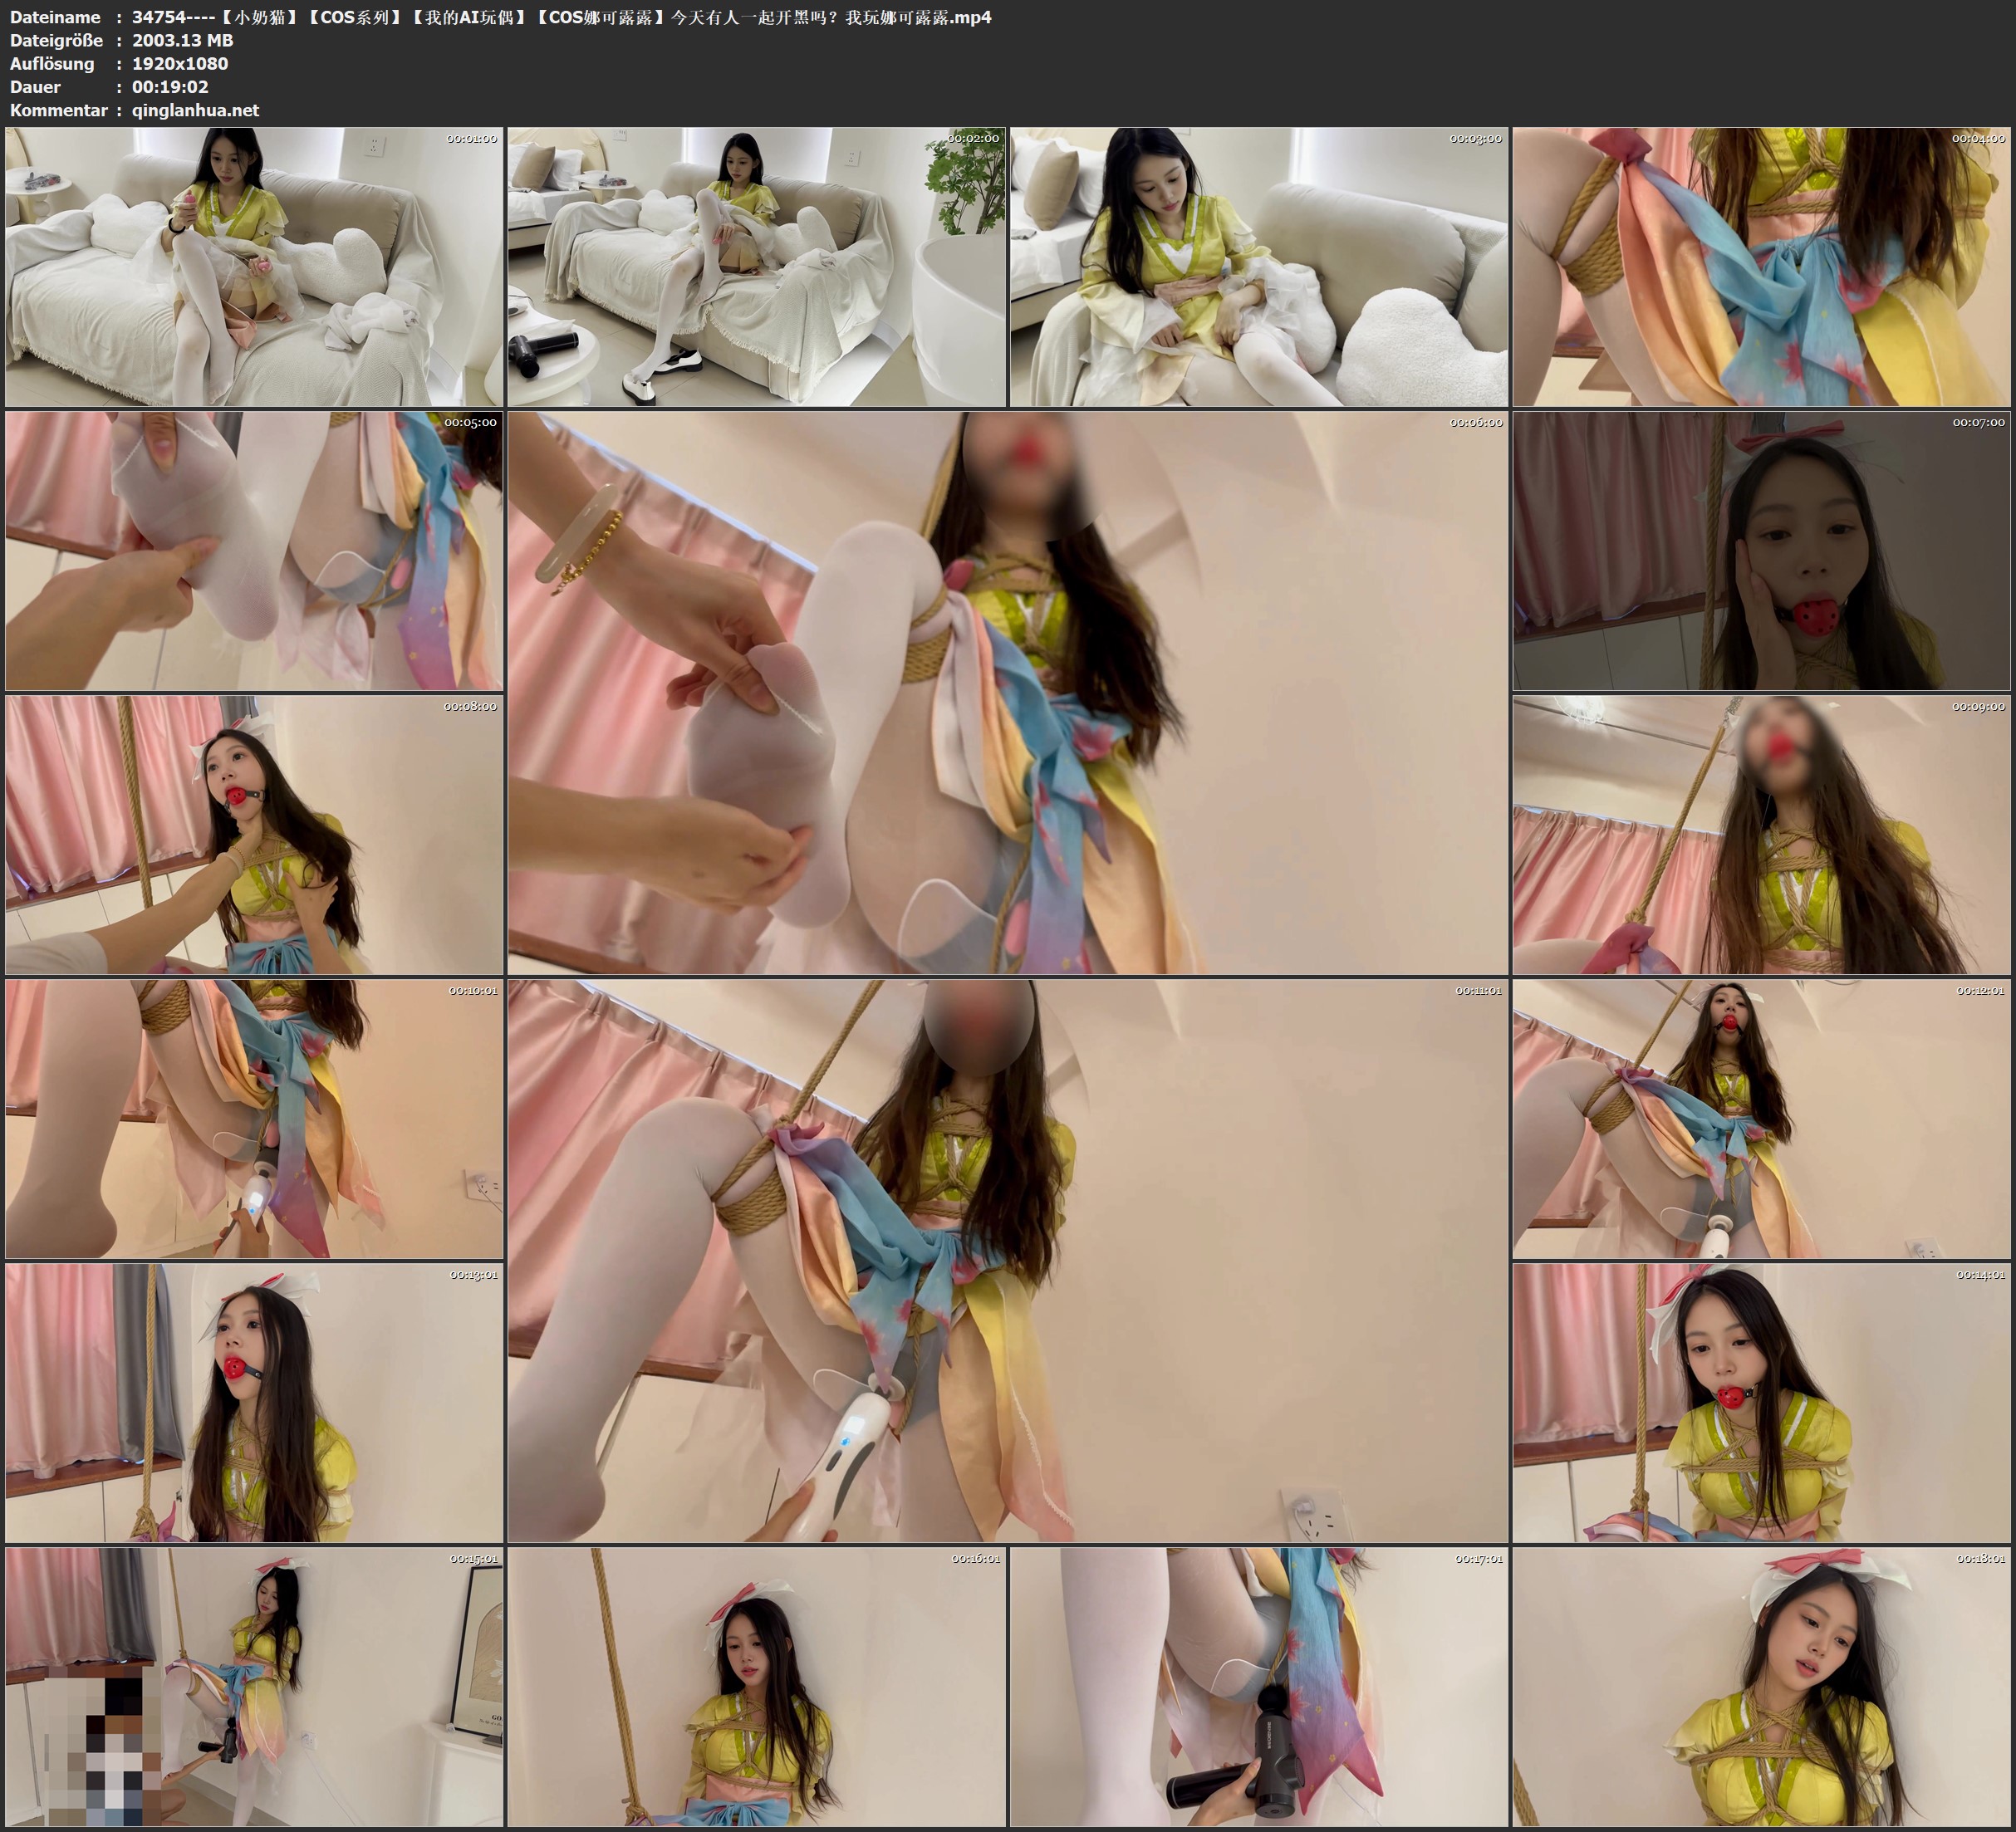Click the 00:09:00 thumbnail
This screenshot has height=1832, width=2016.
(x=1761, y=835)
